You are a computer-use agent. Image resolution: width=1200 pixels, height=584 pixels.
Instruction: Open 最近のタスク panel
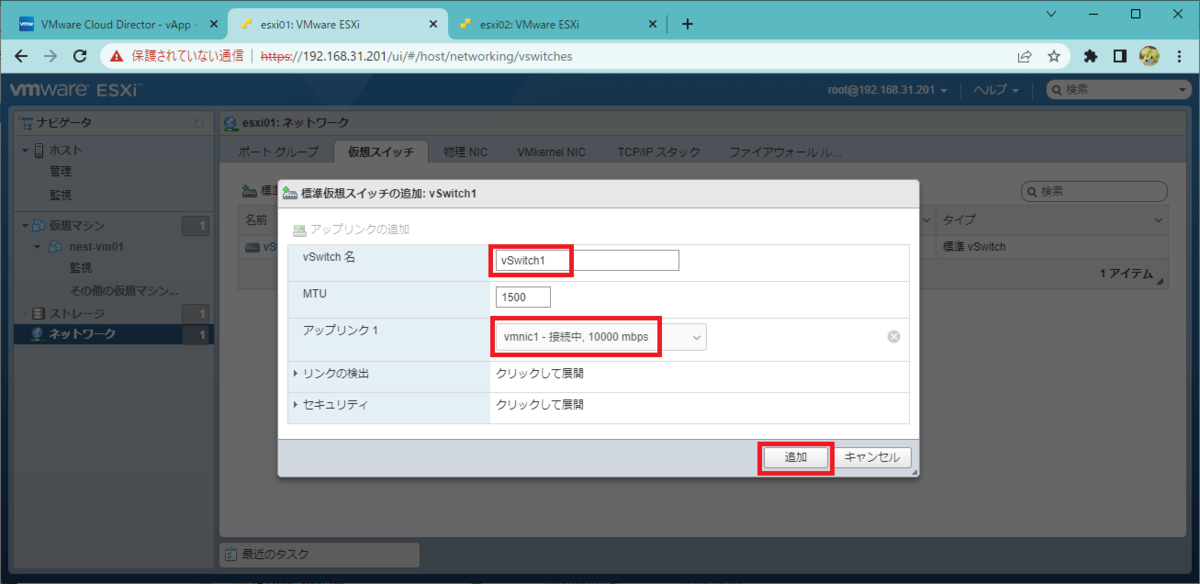tap(319, 554)
